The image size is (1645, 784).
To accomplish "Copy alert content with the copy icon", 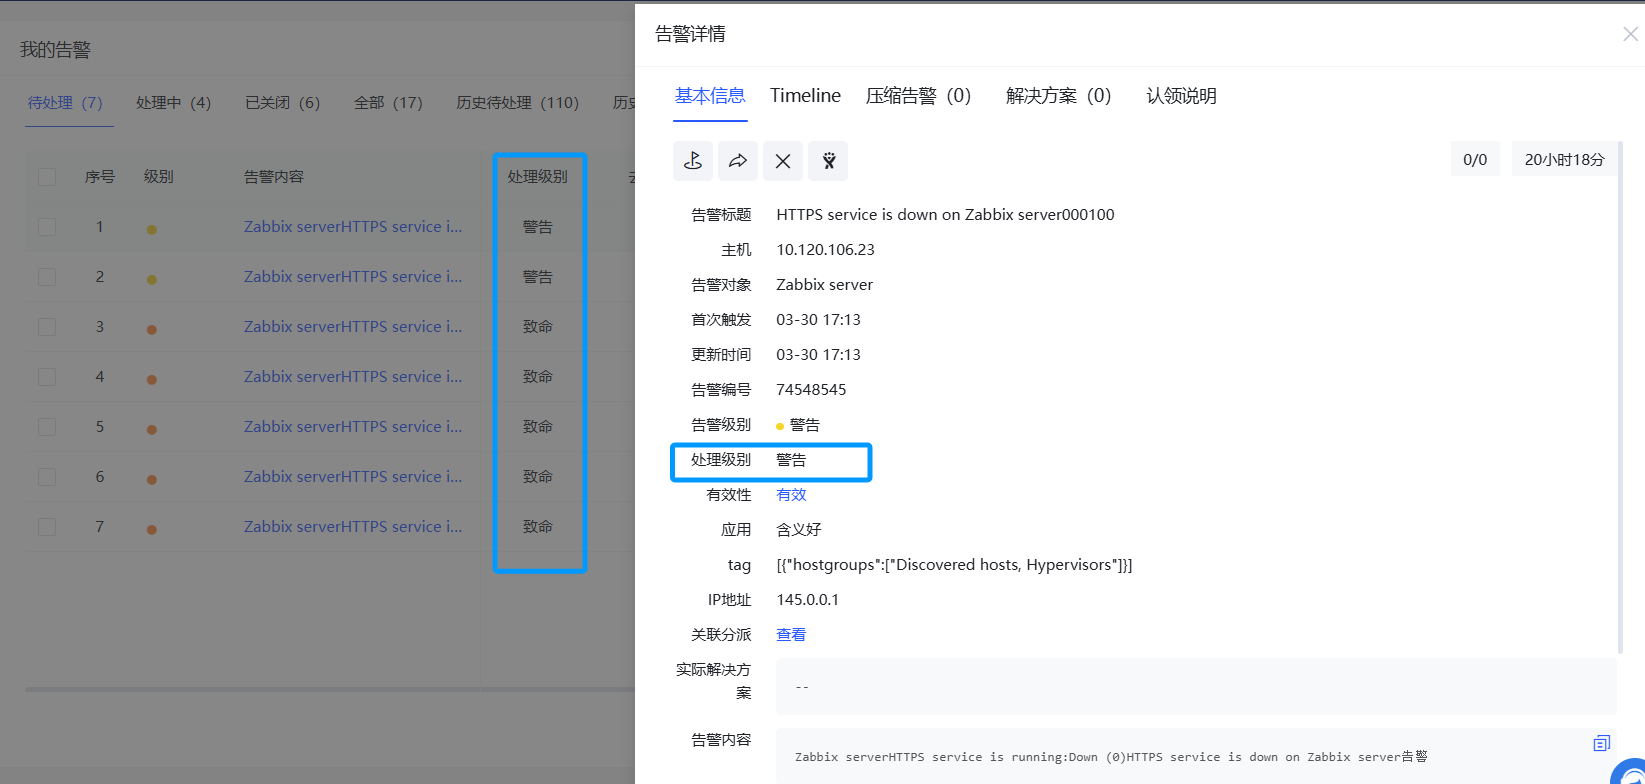I will [x=1601, y=743].
